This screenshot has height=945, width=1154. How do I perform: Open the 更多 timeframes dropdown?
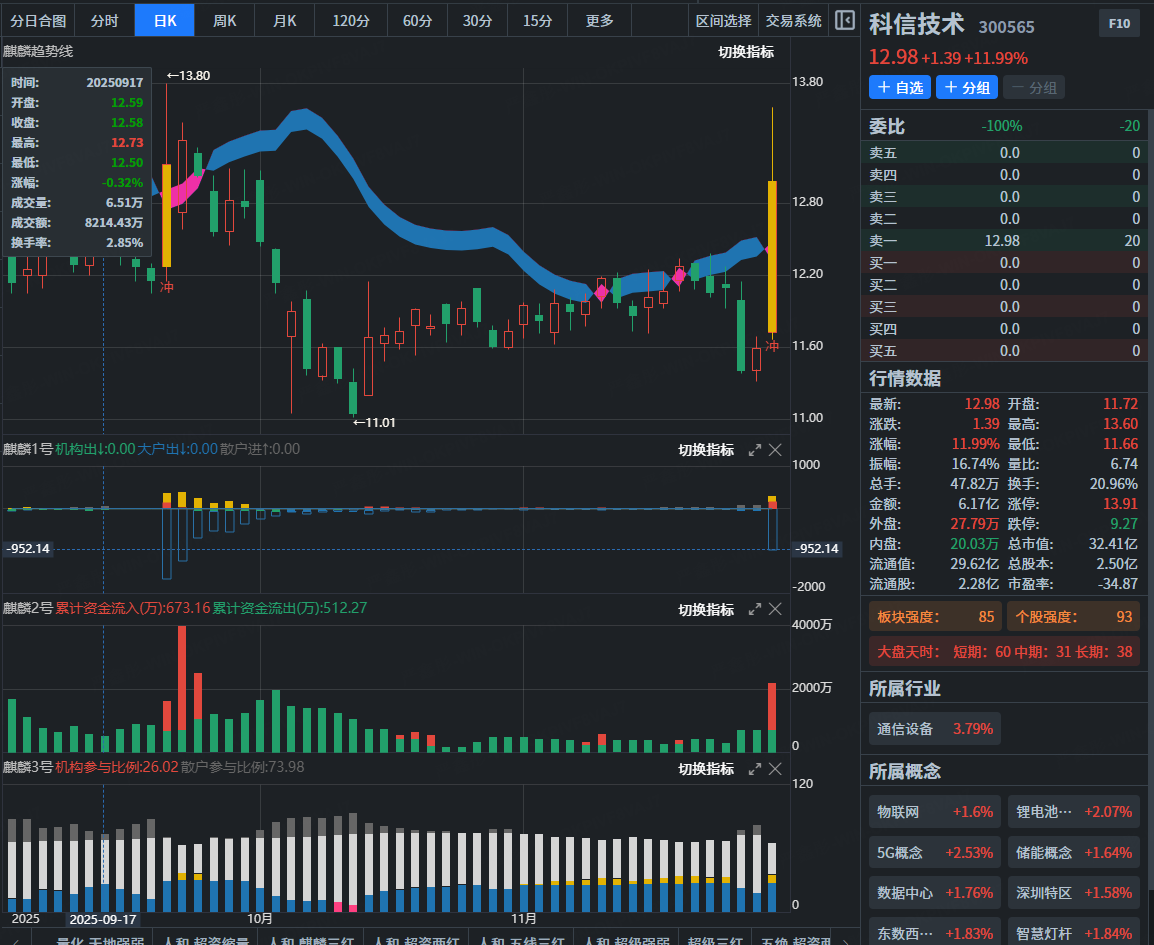600,20
